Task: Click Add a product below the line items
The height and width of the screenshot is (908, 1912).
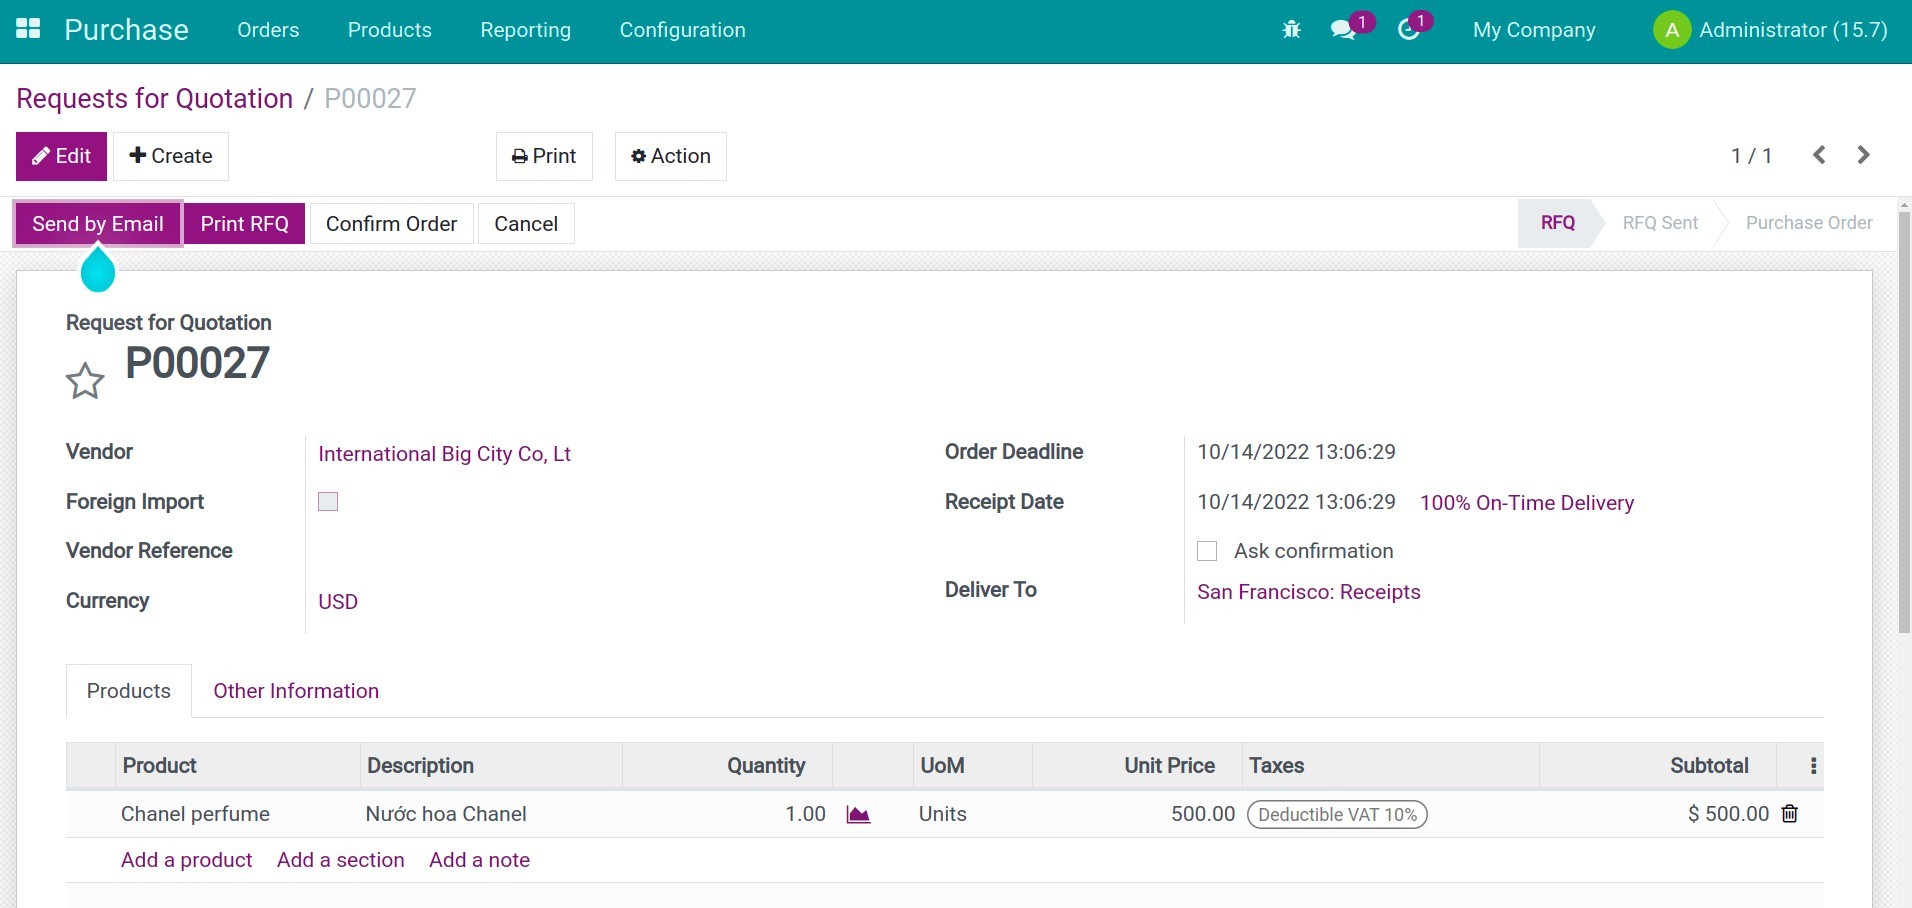Action: 186,859
